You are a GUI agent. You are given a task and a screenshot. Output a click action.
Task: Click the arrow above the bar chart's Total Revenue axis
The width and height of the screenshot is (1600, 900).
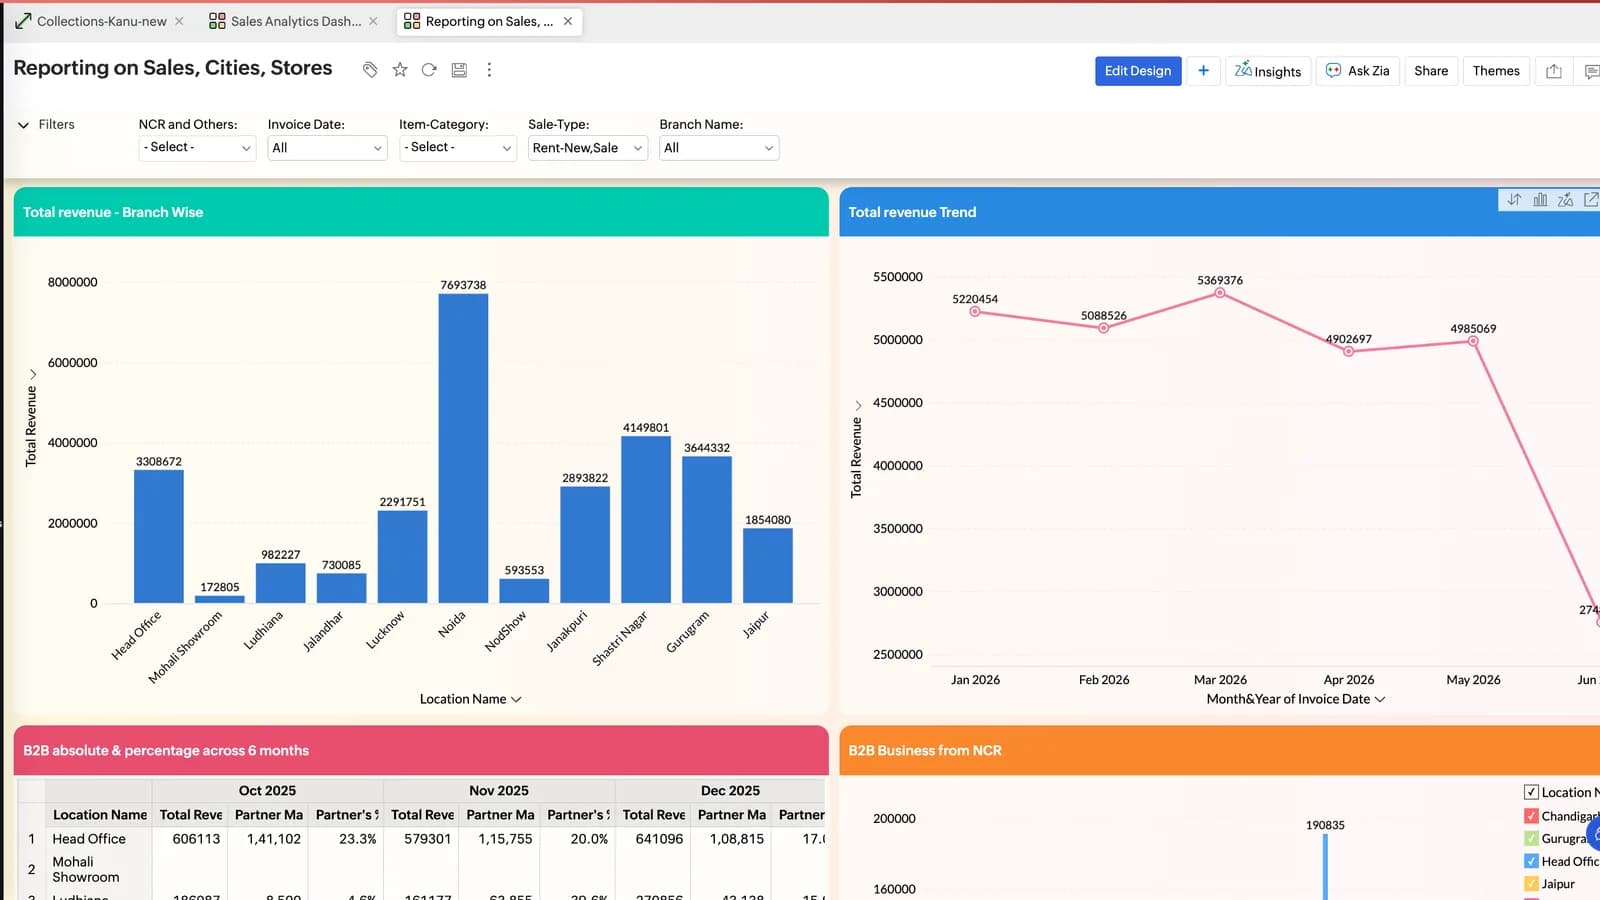point(32,374)
